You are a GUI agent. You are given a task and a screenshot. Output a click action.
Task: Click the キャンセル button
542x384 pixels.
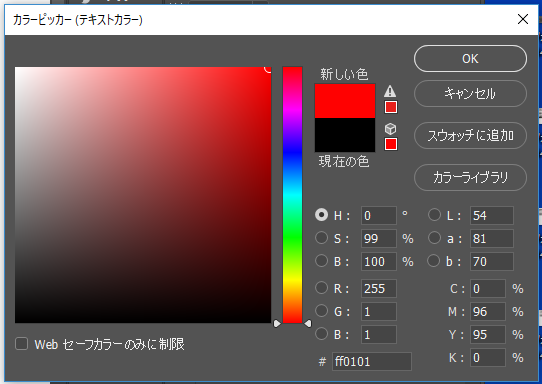click(x=470, y=94)
